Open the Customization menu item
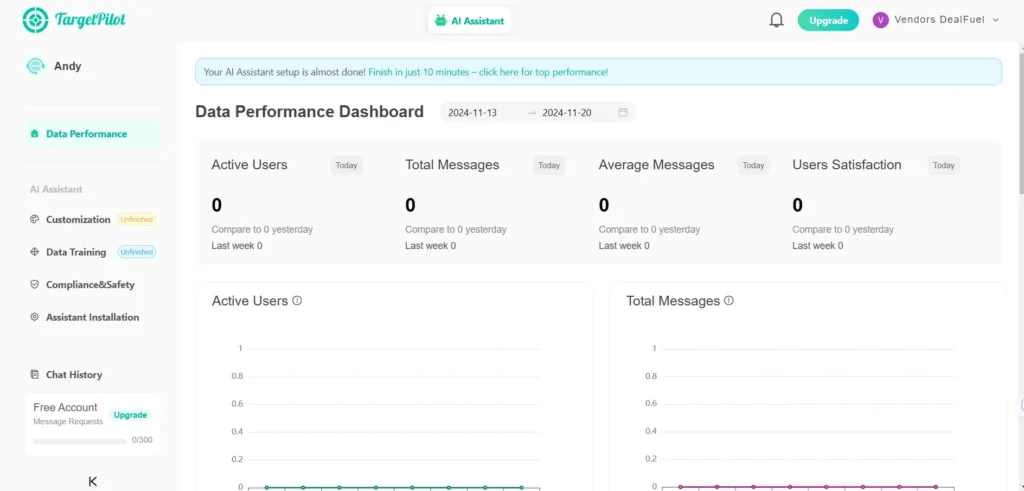Viewport: 1024px width, 491px height. (x=78, y=220)
